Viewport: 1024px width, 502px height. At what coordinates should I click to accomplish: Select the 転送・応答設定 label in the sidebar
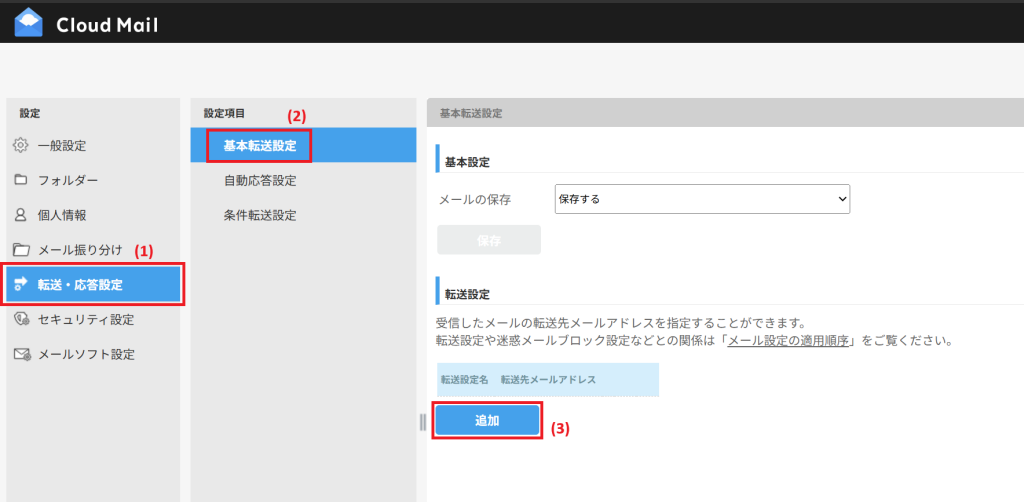(x=80, y=285)
